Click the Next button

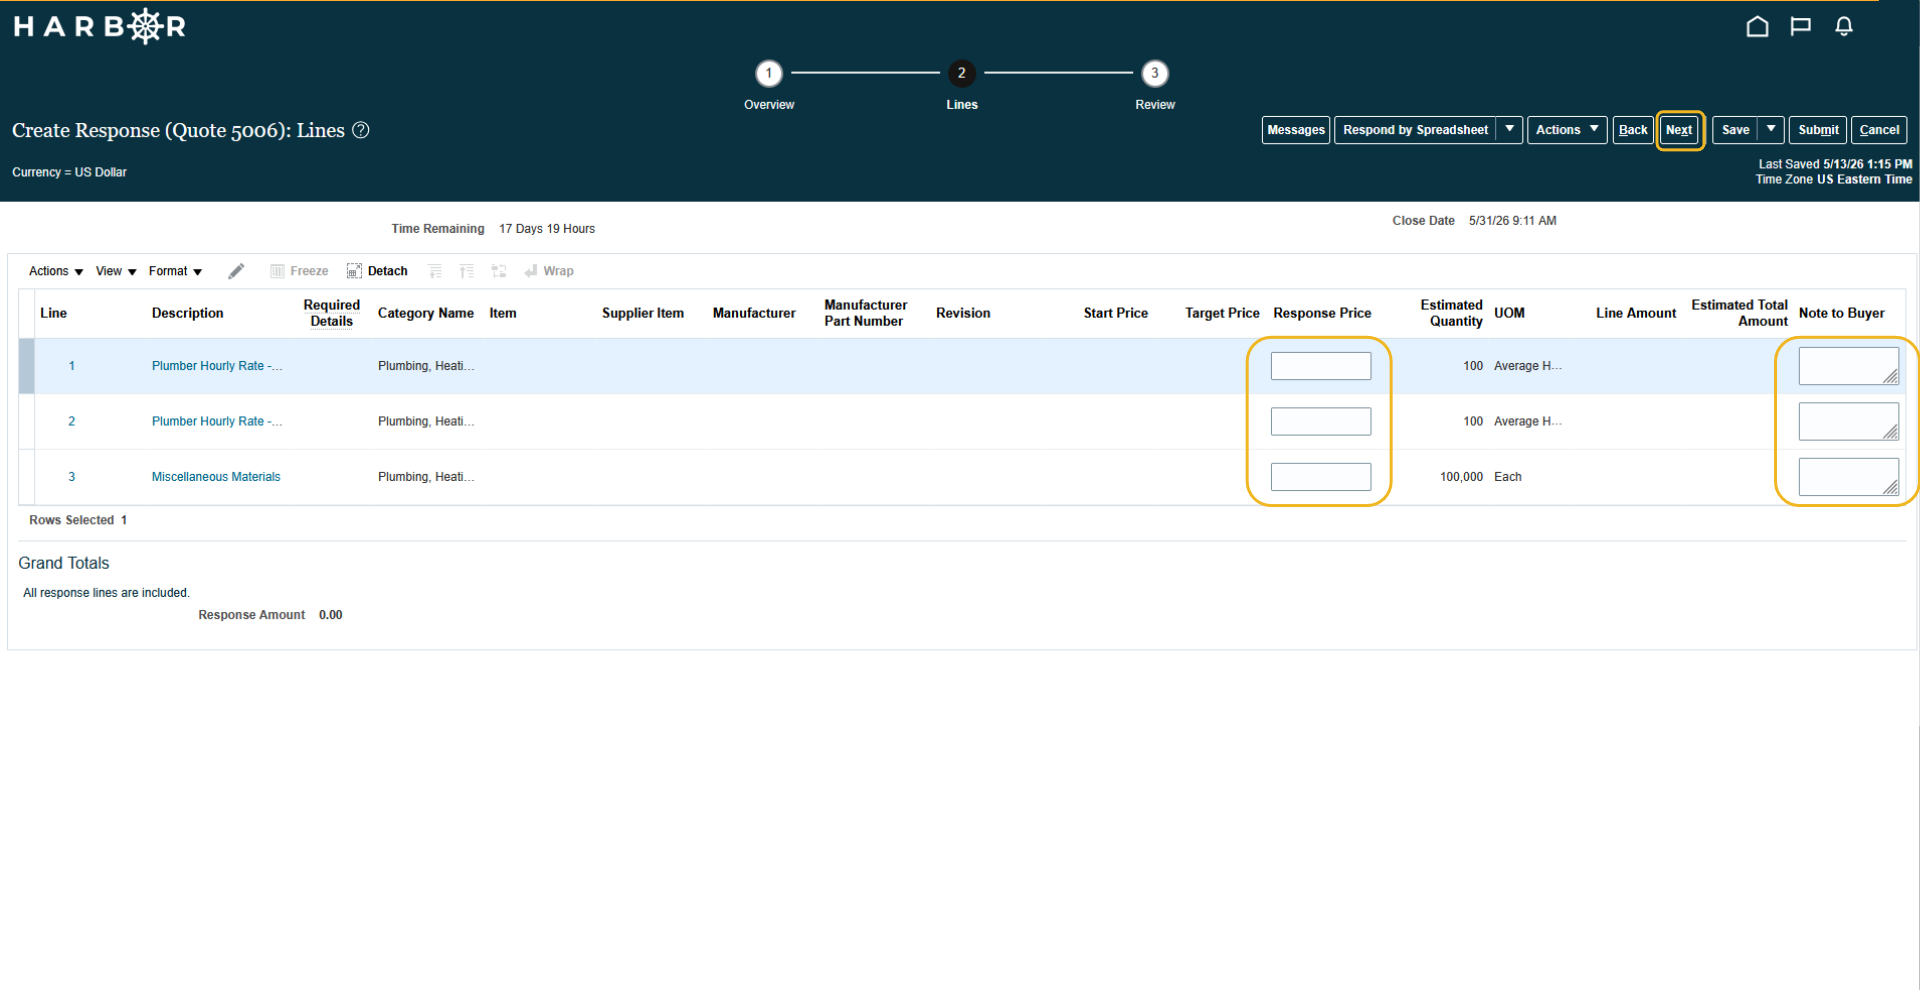click(1680, 130)
